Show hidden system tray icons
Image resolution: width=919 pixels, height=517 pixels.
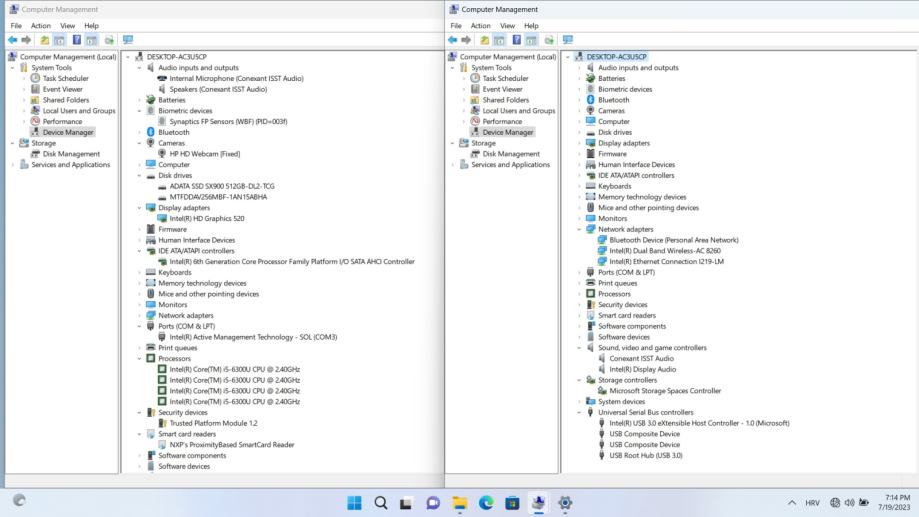[792, 503]
